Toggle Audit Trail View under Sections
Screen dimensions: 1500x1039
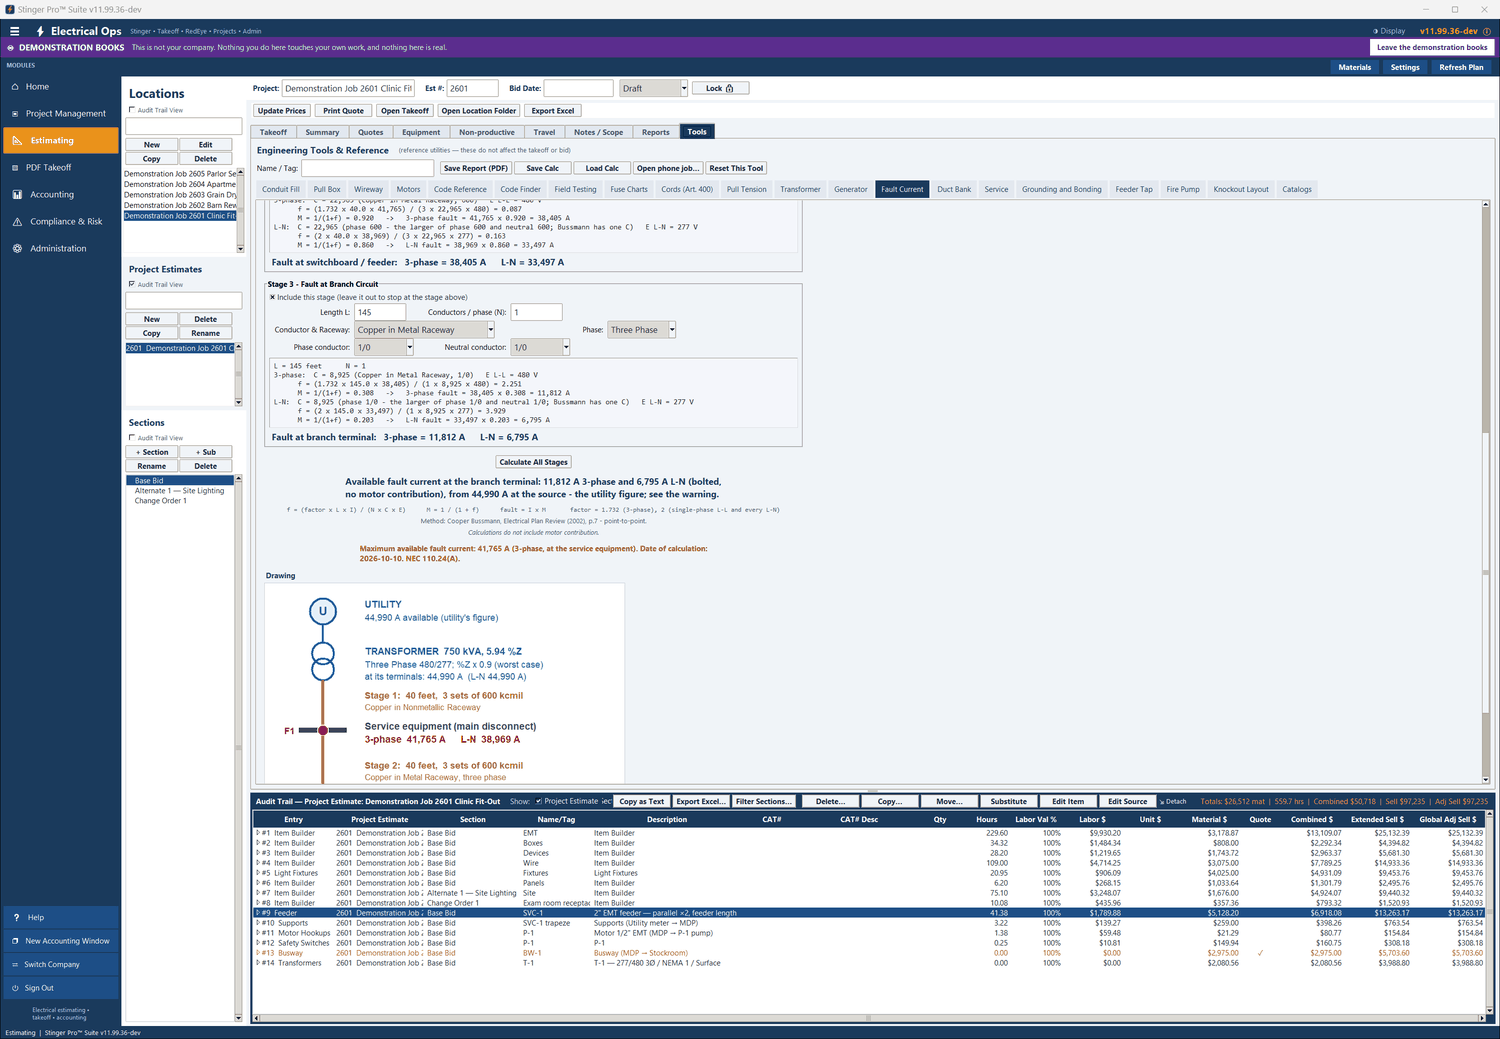[x=132, y=438]
